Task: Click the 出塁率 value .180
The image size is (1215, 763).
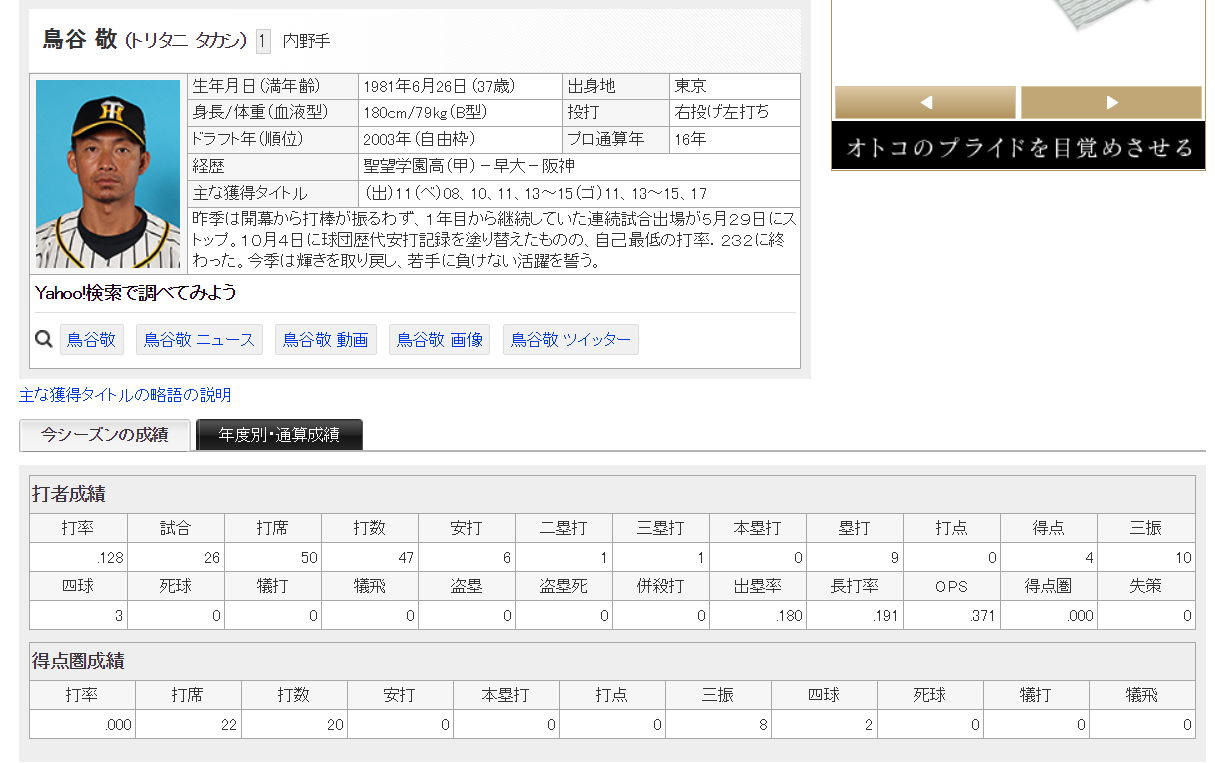Action: (x=757, y=616)
